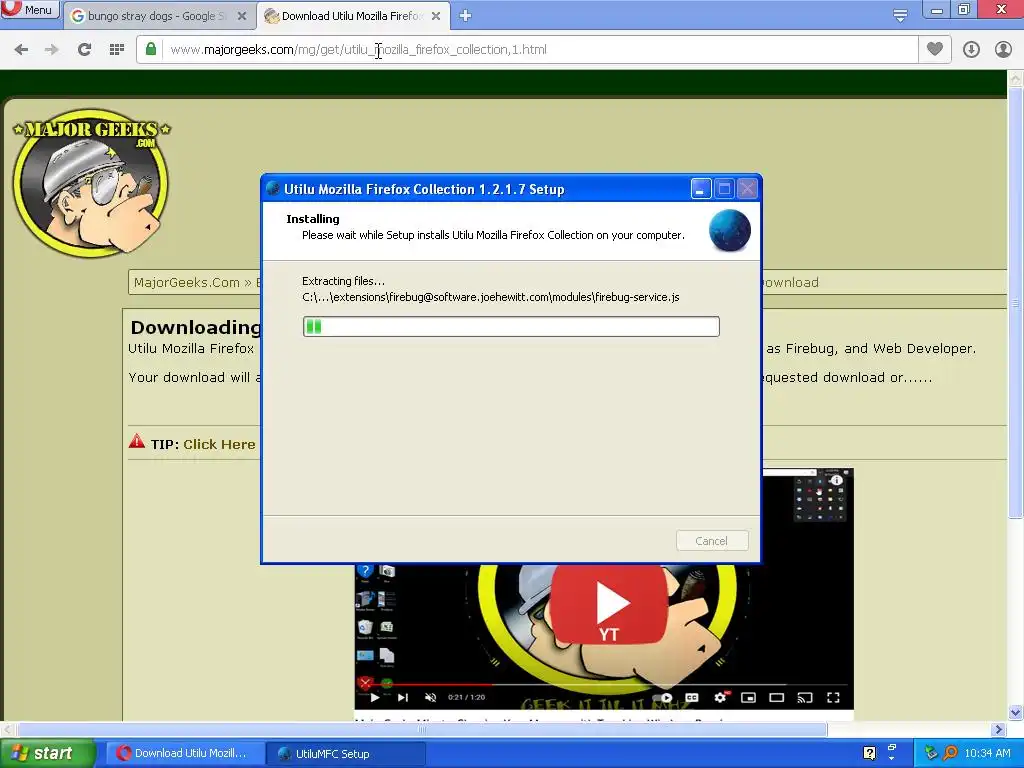
Task: Click the 10:34 AM system clock
Action: (x=987, y=753)
